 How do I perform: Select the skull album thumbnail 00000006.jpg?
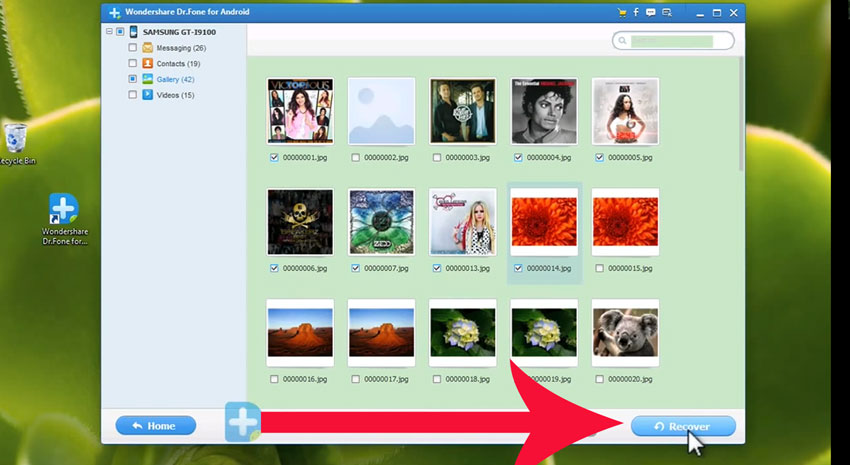click(x=300, y=222)
